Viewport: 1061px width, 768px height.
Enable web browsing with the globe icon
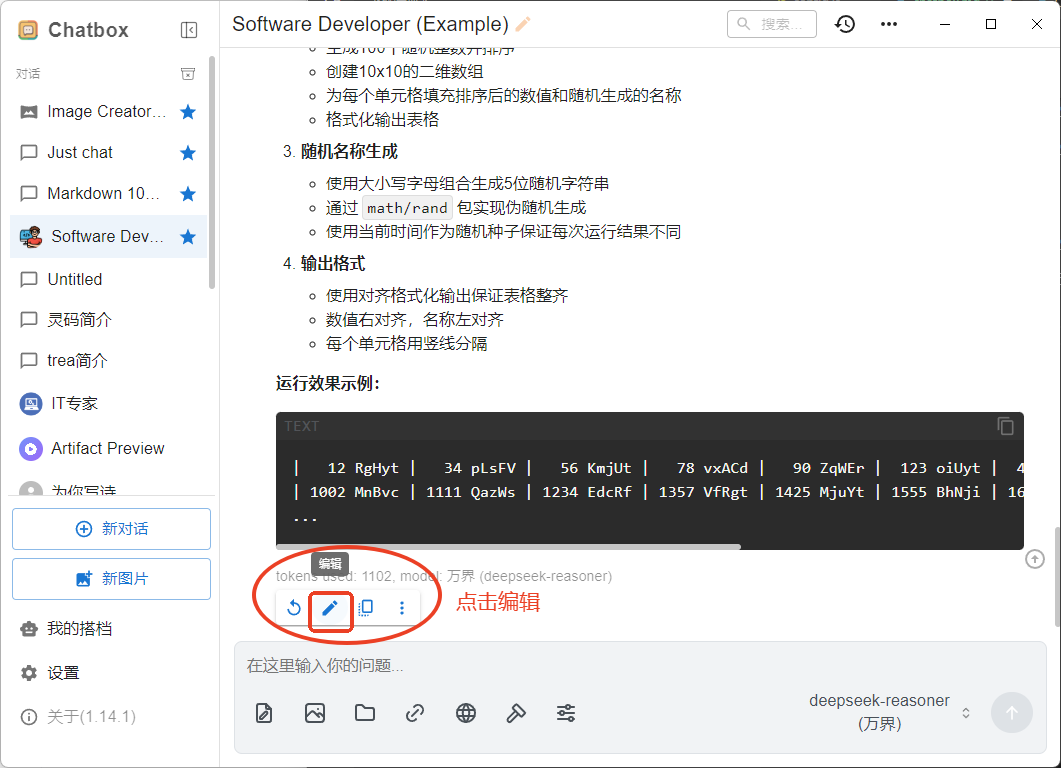[x=466, y=713]
